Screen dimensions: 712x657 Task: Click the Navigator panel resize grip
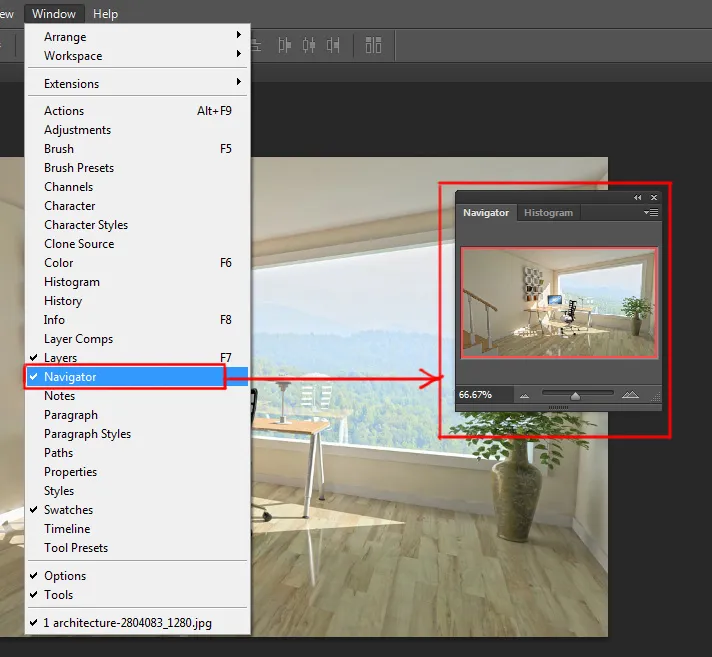coord(656,397)
